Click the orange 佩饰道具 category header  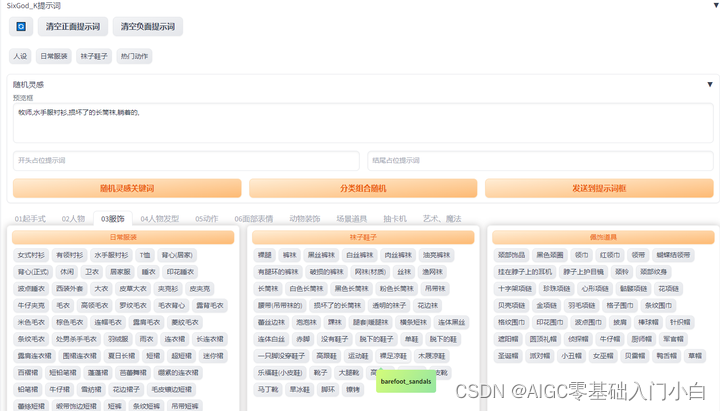coord(603,237)
